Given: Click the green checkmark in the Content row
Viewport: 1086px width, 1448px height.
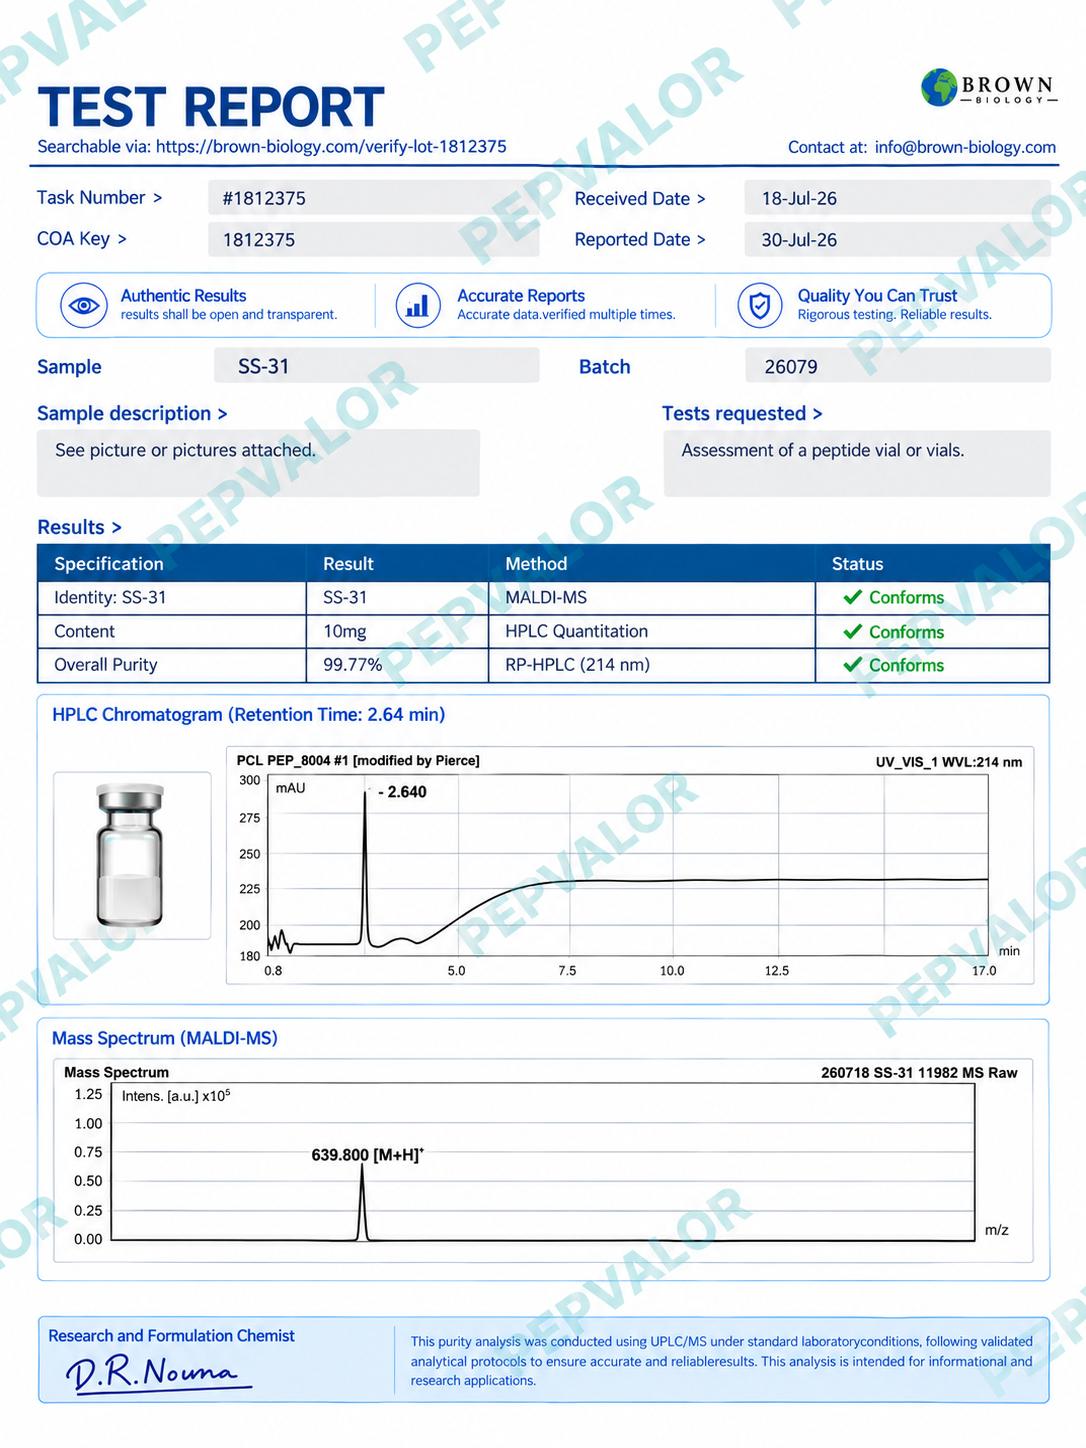Looking at the screenshot, I should [853, 631].
